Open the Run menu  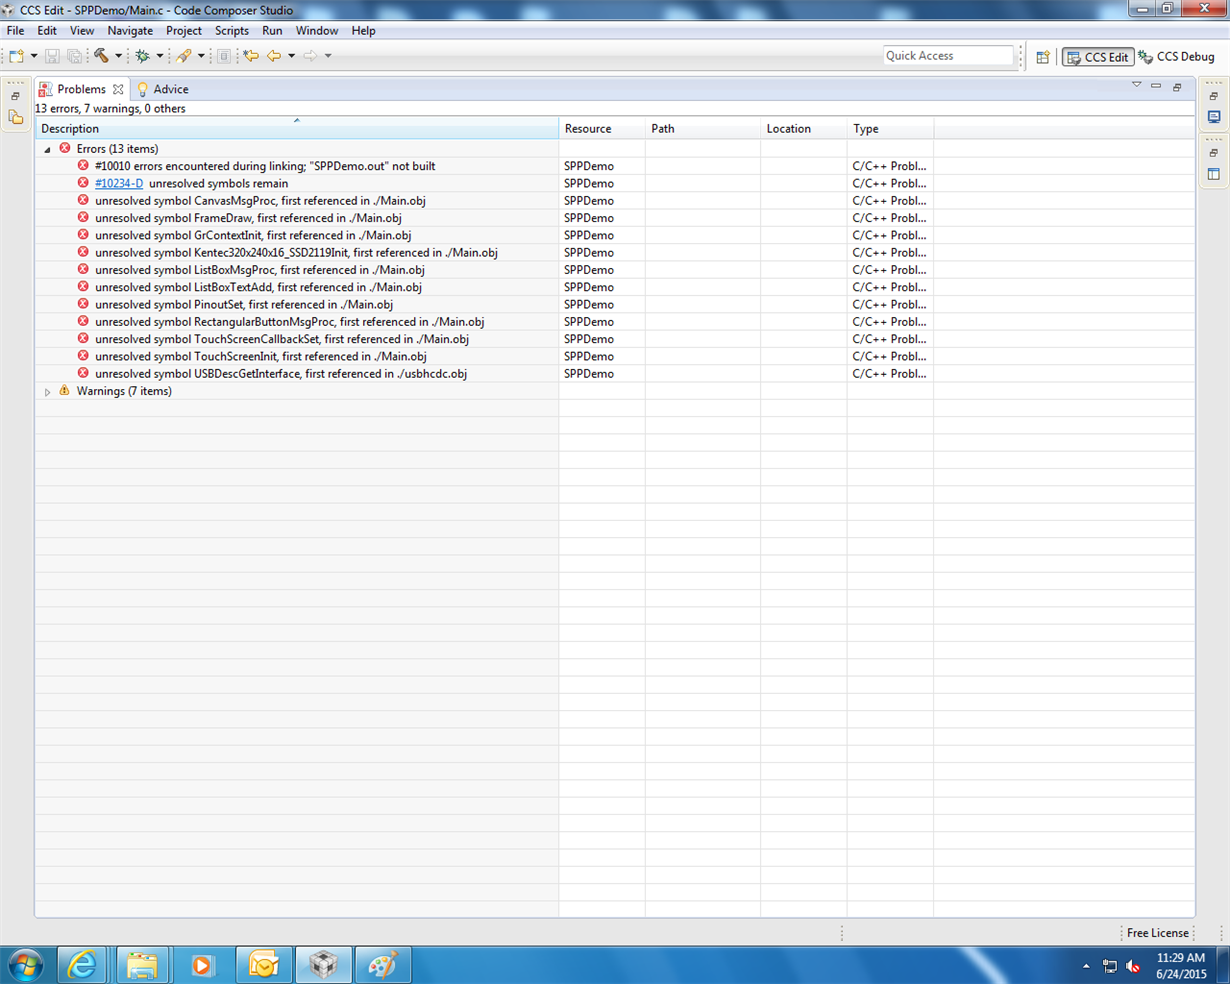tap(272, 31)
